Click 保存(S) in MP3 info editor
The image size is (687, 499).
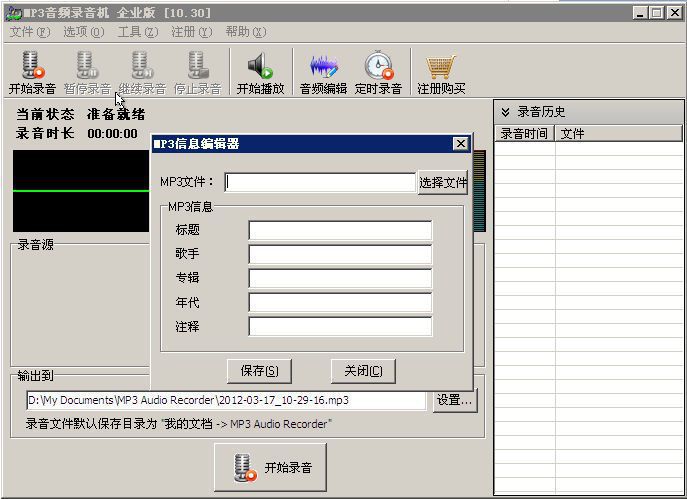259,371
